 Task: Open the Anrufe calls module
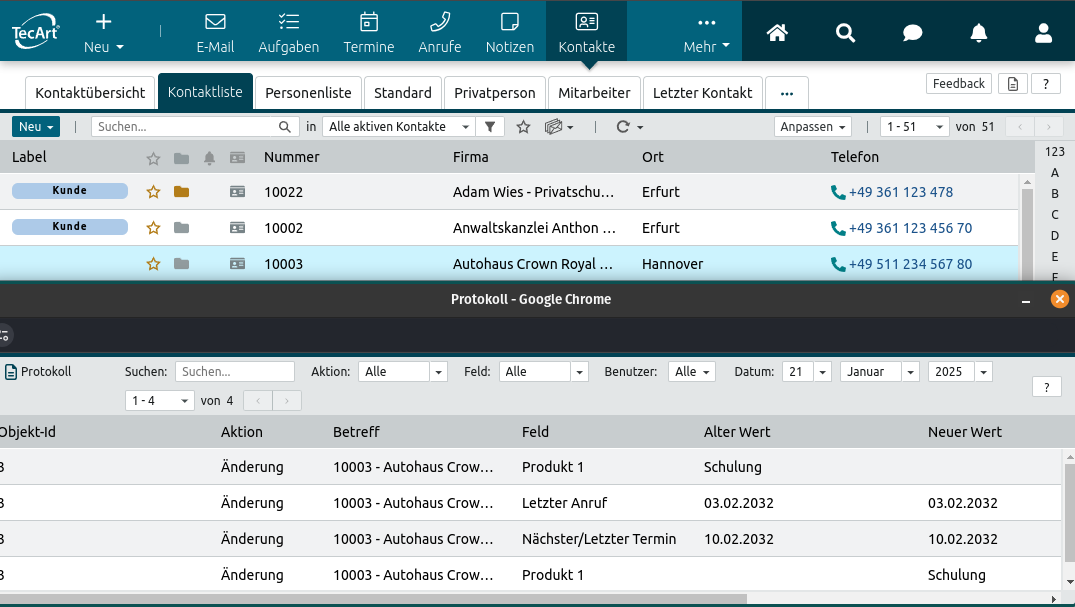(x=440, y=32)
